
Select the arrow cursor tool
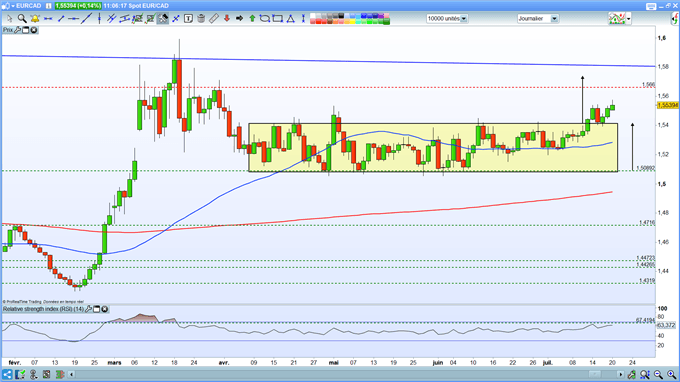click(x=10, y=19)
